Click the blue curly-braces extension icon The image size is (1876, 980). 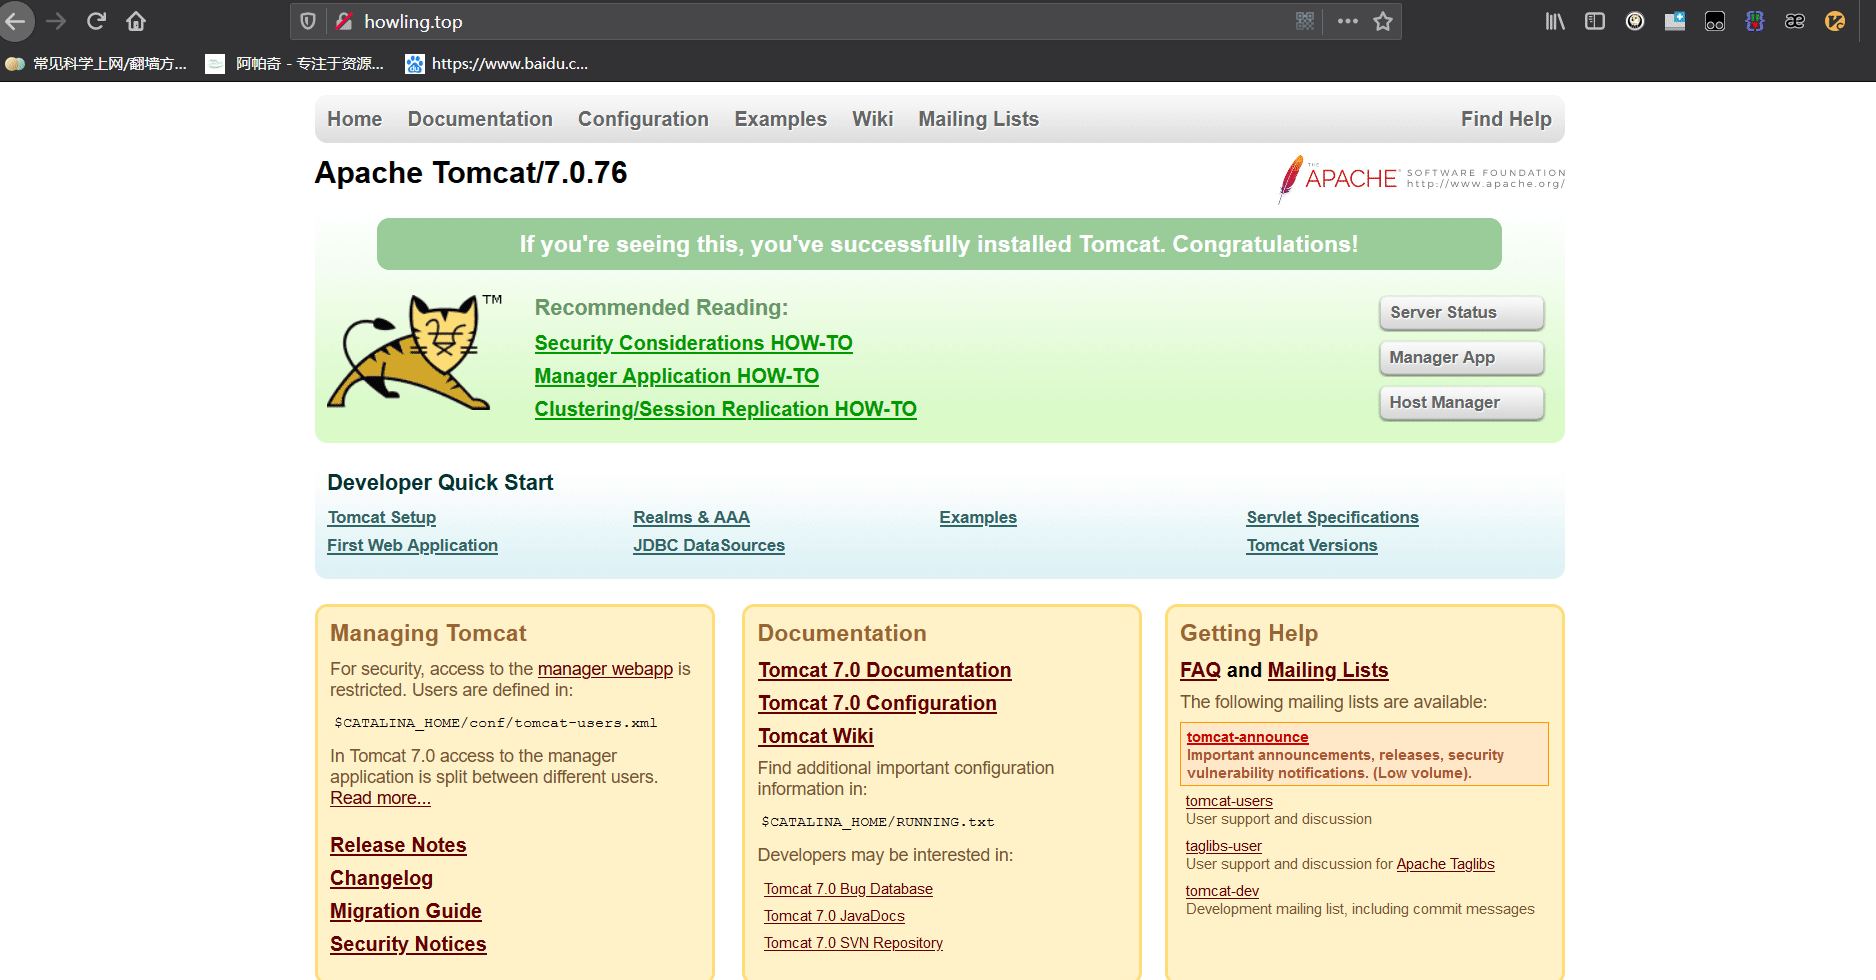[x=1755, y=21]
